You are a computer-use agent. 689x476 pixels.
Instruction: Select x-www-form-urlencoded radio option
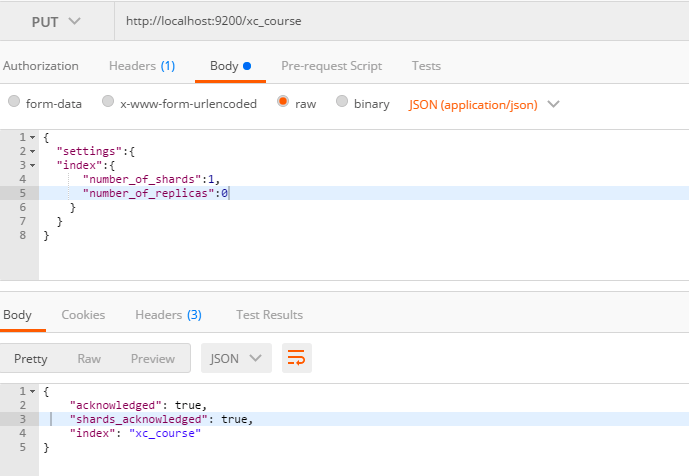pos(108,101)
